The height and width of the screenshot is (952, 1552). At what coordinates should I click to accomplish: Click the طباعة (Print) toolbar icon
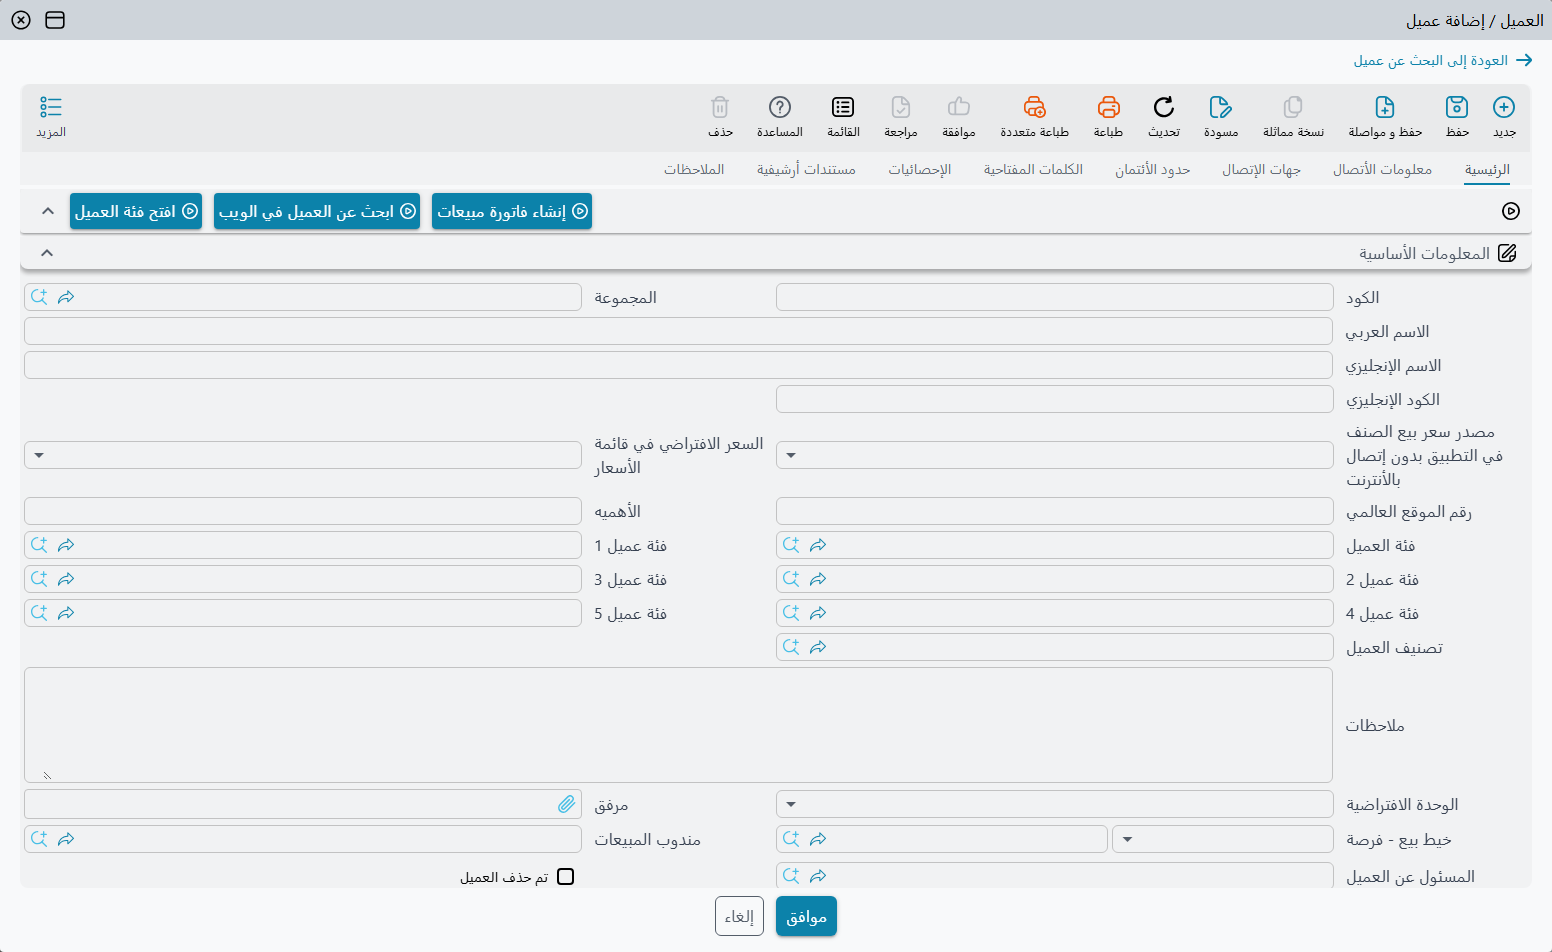tap(1108, 107)
